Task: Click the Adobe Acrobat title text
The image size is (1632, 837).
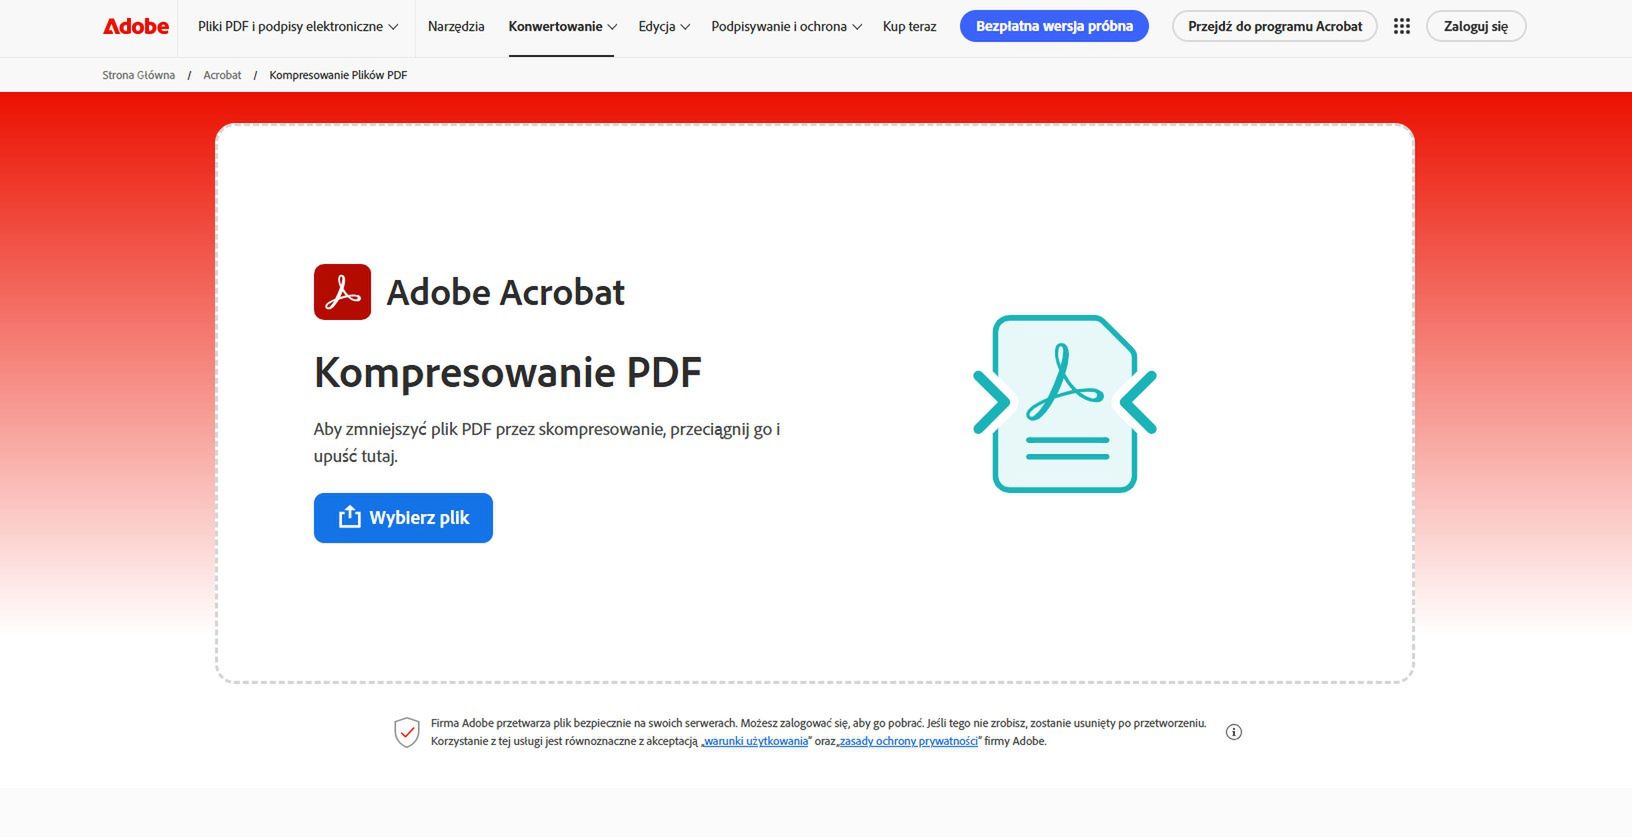Action: (x=505, y=292)
